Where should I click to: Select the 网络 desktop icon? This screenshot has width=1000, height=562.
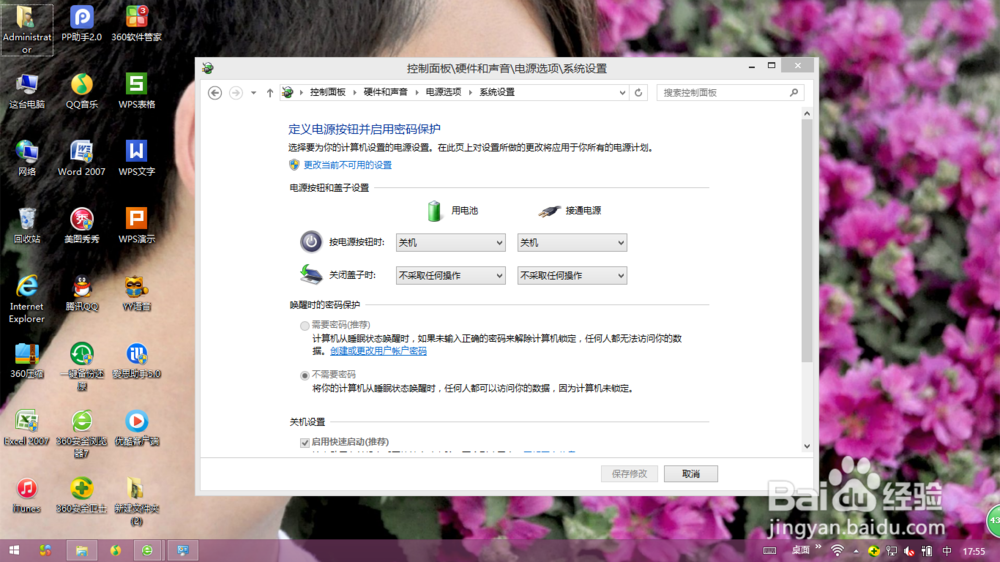click(27, 158)
